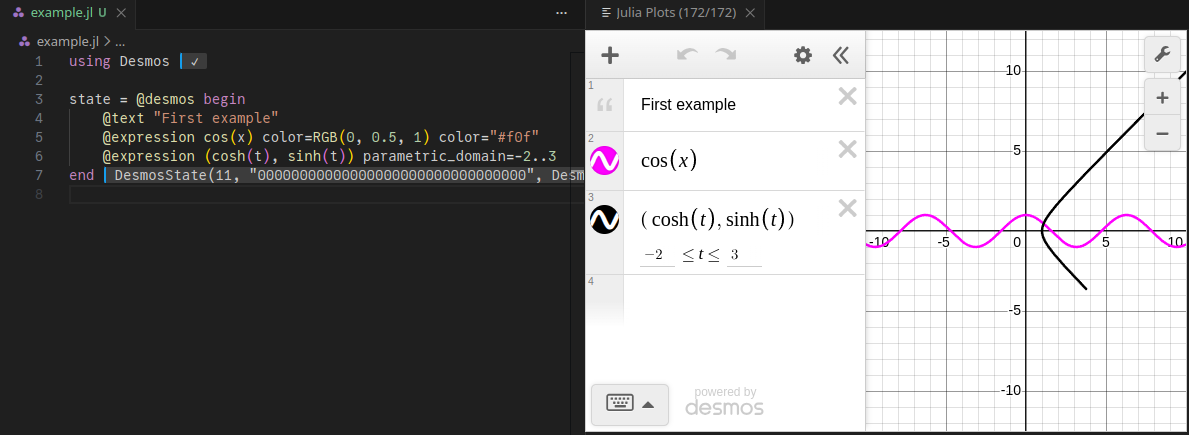
Task: Collapse the expression list panel
Action: [841, 55]
